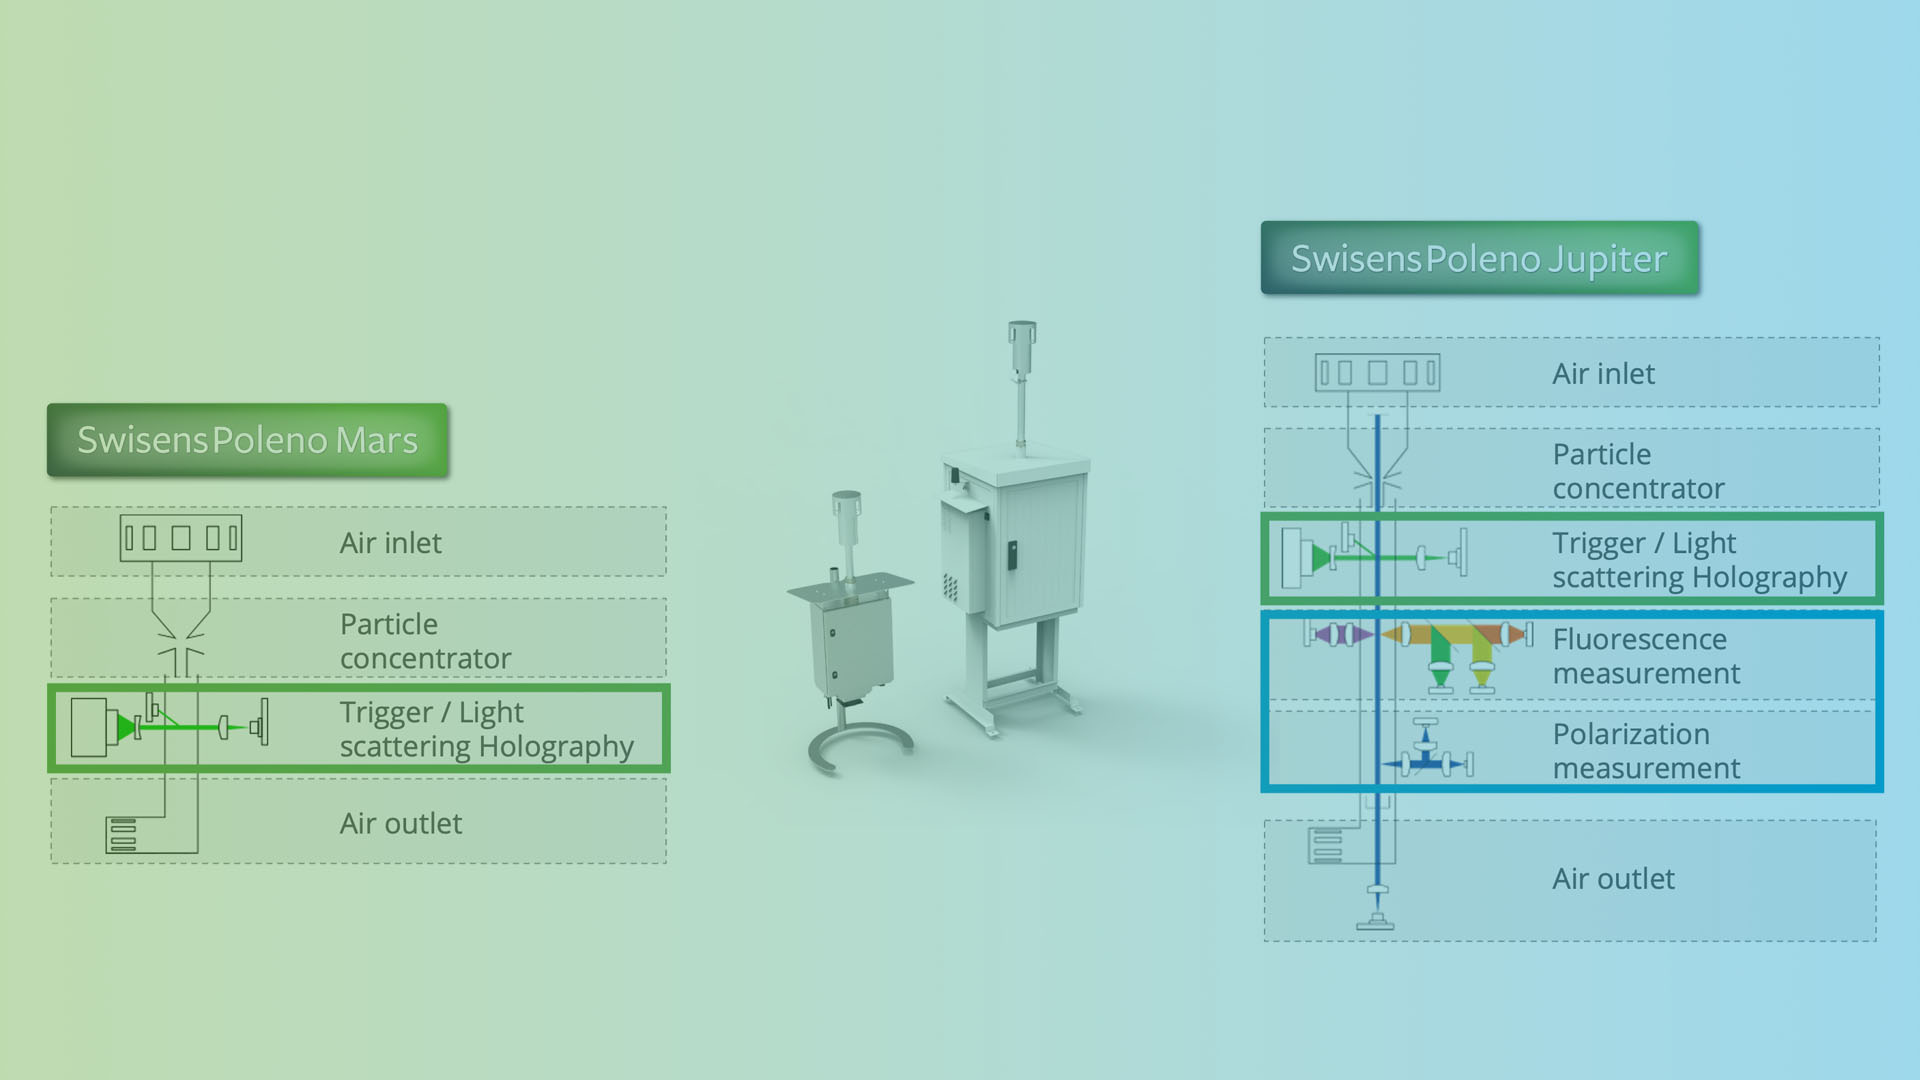The width and height of the screenshot is (1920, 1080).
Task: Click the air inlet icon on Jupiter diagram
Action: 1379,372
